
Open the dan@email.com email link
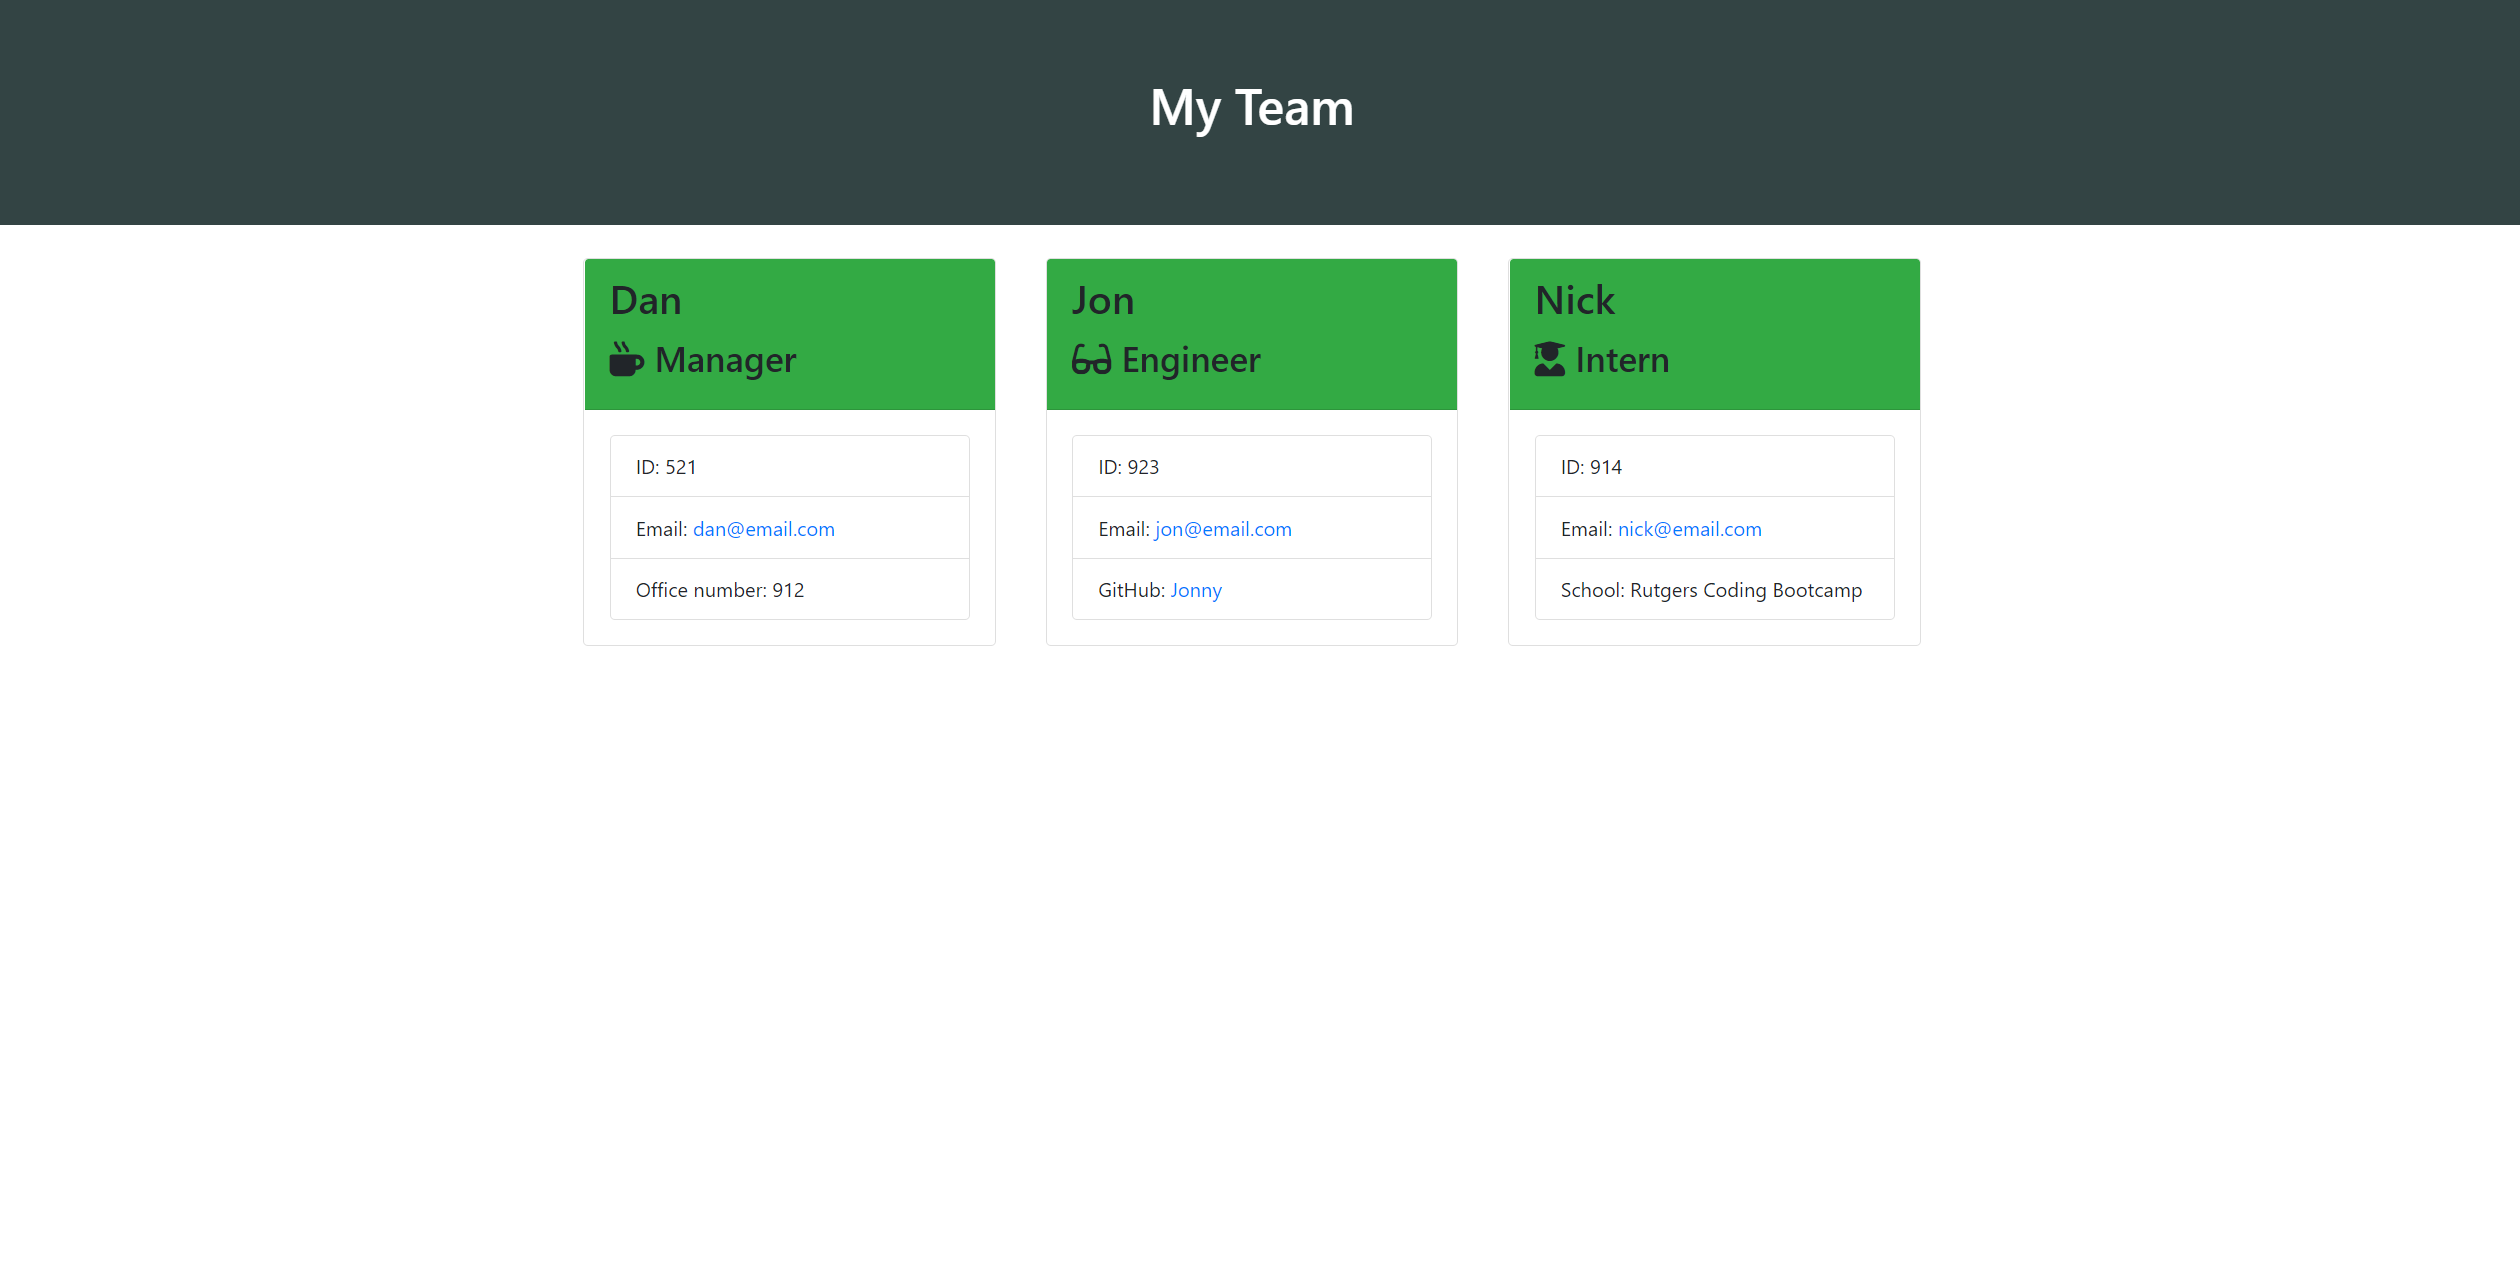pyautogui.click(x=763, y=530)
